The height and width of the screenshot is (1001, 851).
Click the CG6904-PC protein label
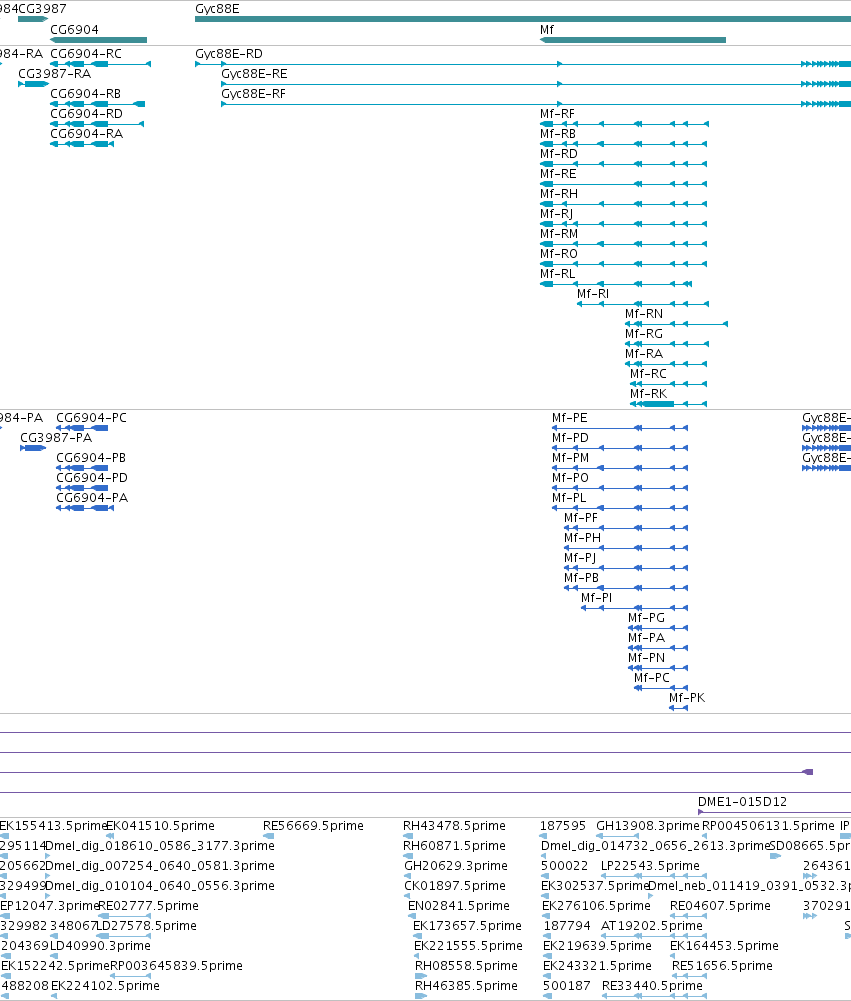point(91,418)
